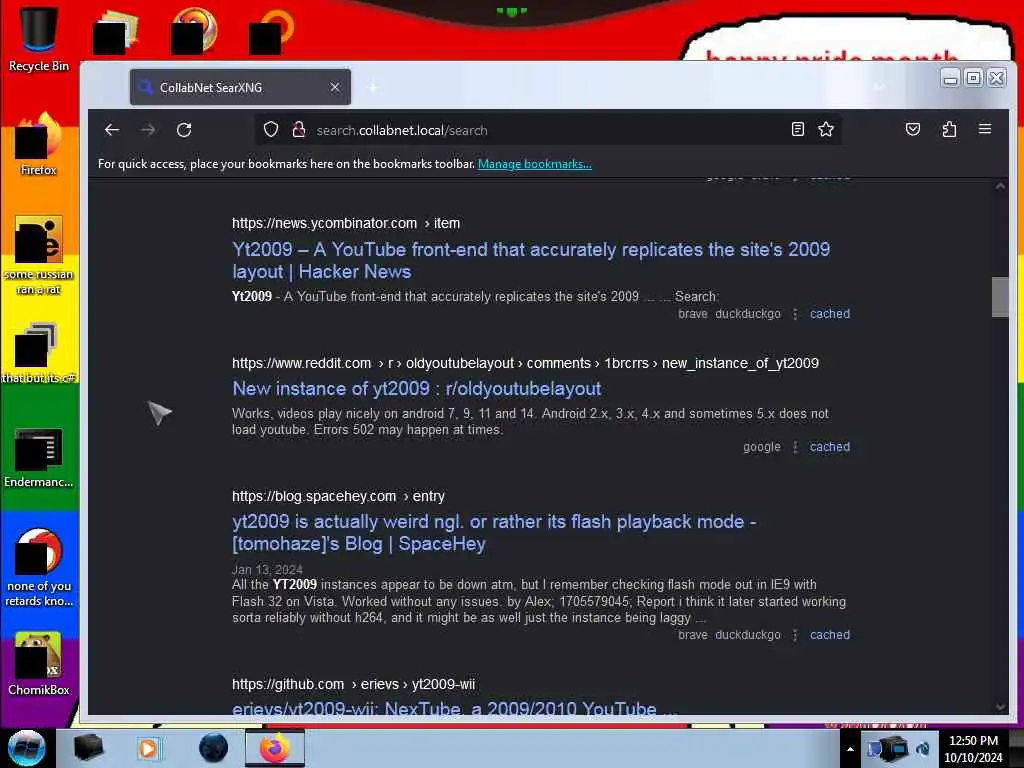Open cached link for Hacker News result
Image resolution: width=1024 pixels, height=768 pixels.
pyautogui.click(x=829, y=314)
